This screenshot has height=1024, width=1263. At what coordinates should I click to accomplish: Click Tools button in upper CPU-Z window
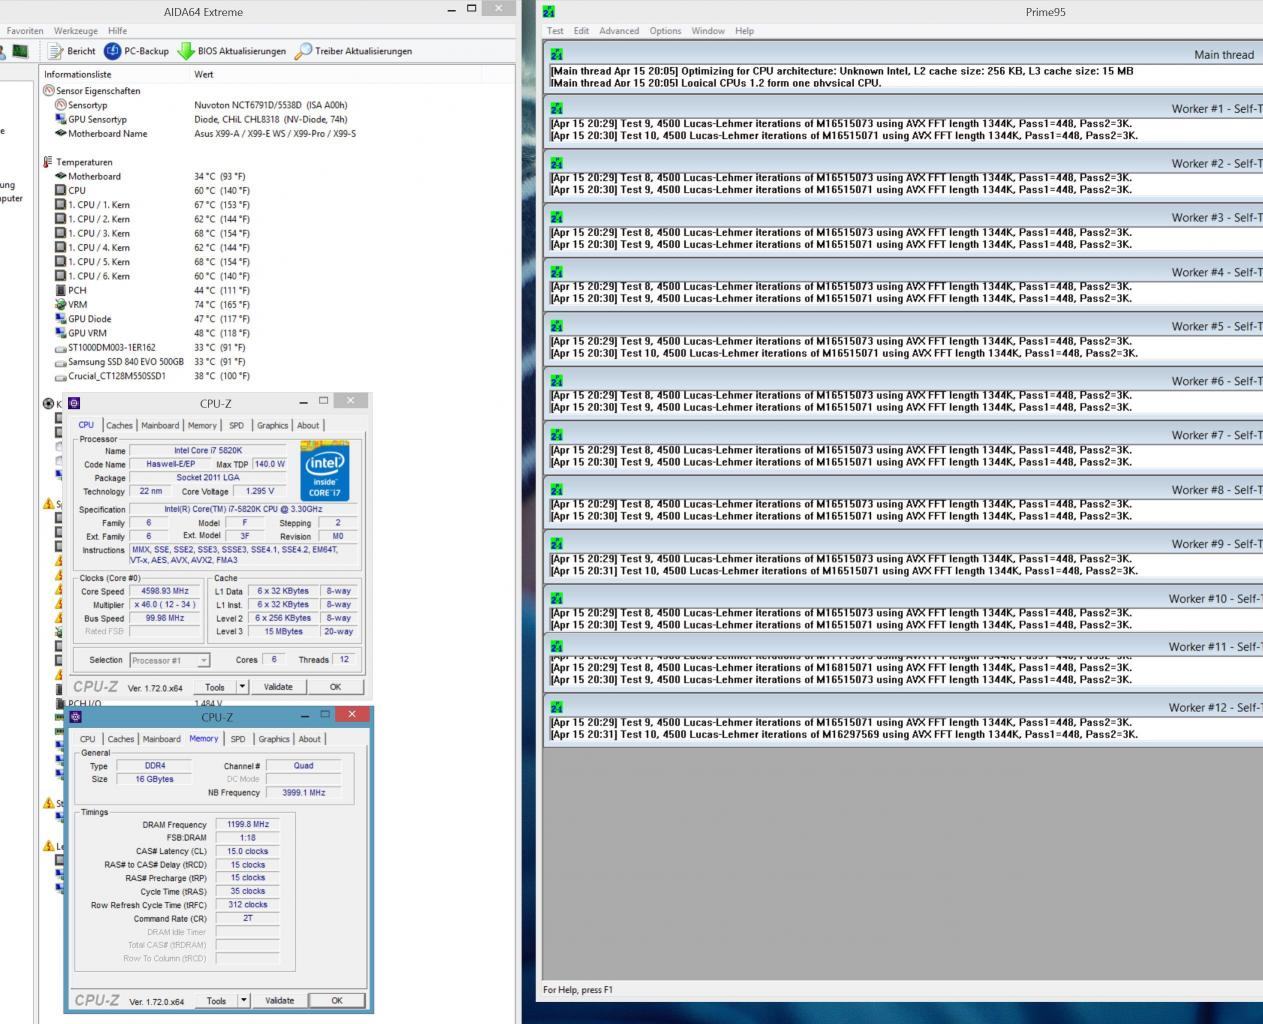[215, 687]
